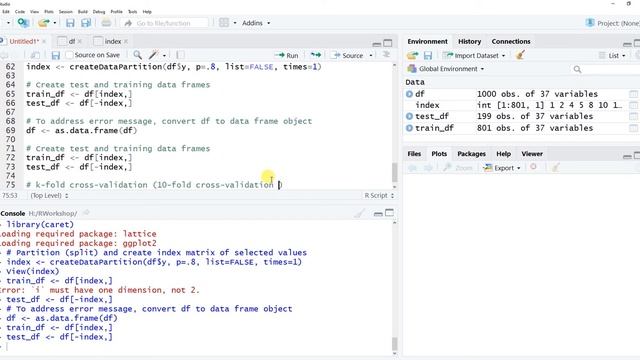Image resolution: width=640 pixels, height=360 pixels.
Task: Open Addins dropdown
Action: tap(256, 23)
